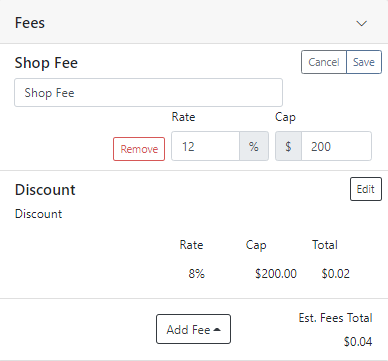Click the Total column header in Discount
Screen dimensions: 388x361
pyautogui.click(x=325, y=245)
